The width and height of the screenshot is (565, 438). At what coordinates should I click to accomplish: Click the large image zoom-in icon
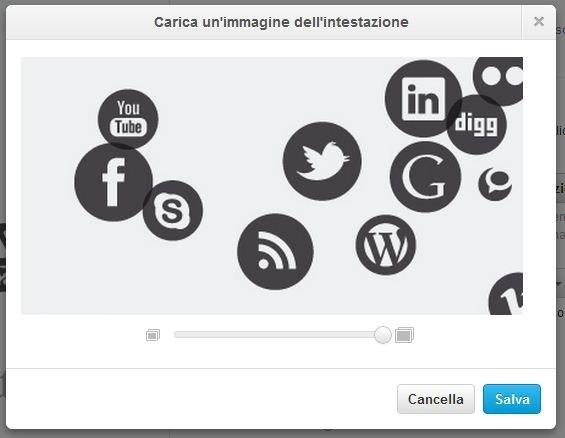pos(404,335)
